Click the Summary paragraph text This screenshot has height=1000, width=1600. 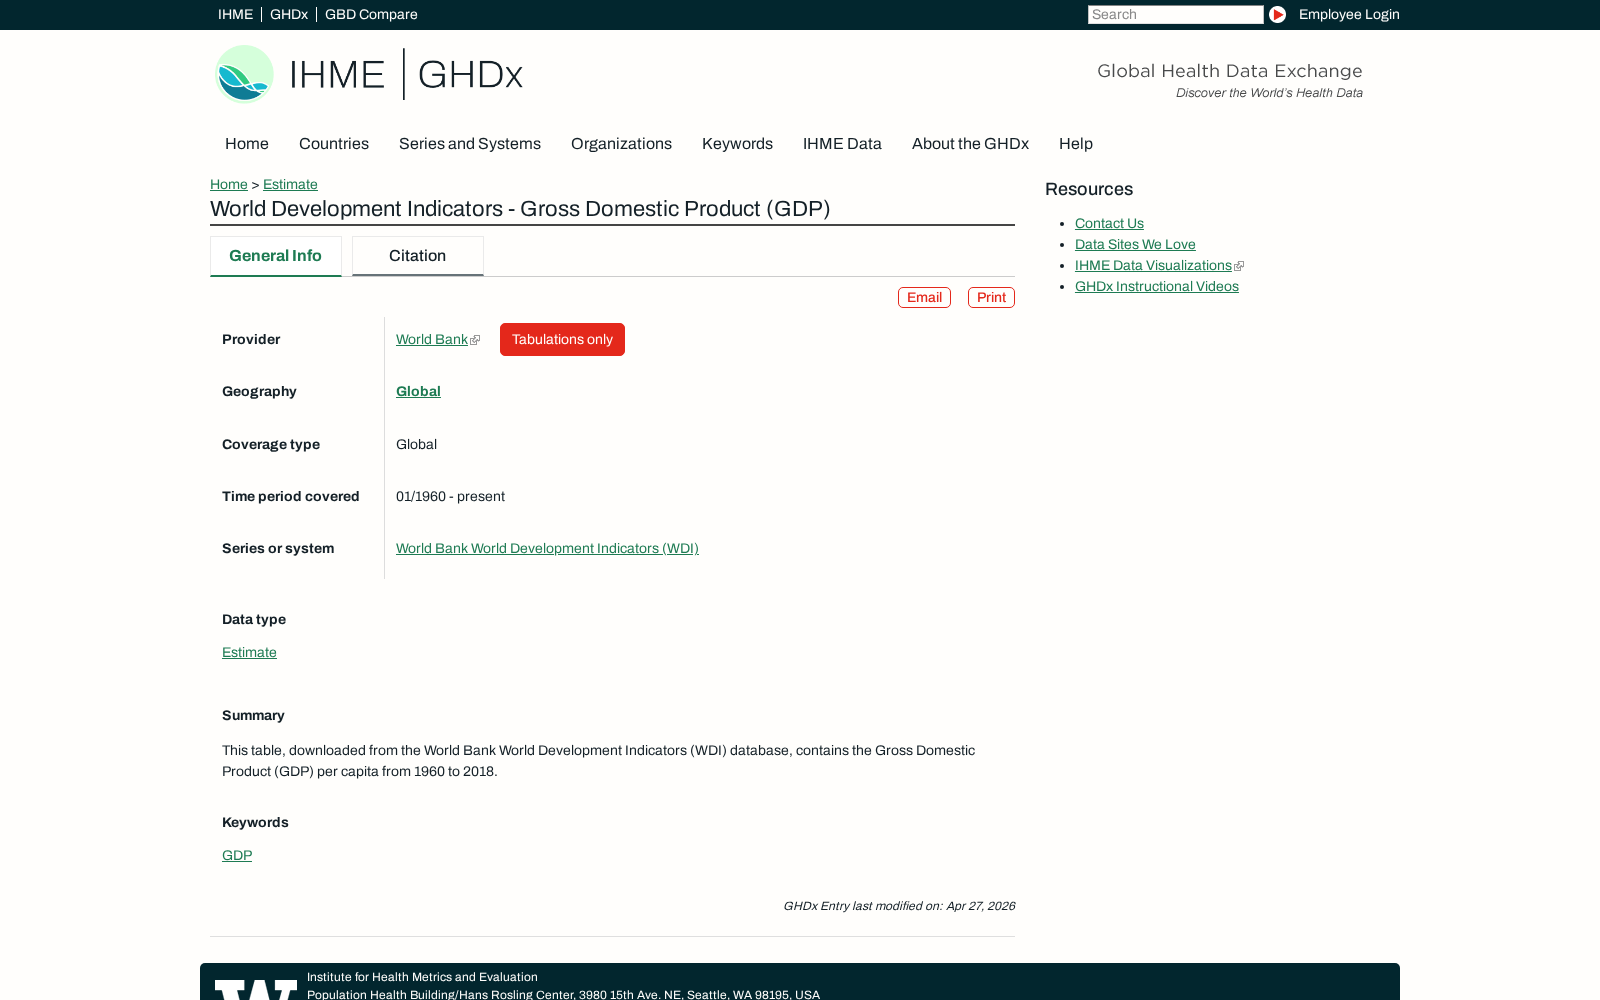coord(598,761)
